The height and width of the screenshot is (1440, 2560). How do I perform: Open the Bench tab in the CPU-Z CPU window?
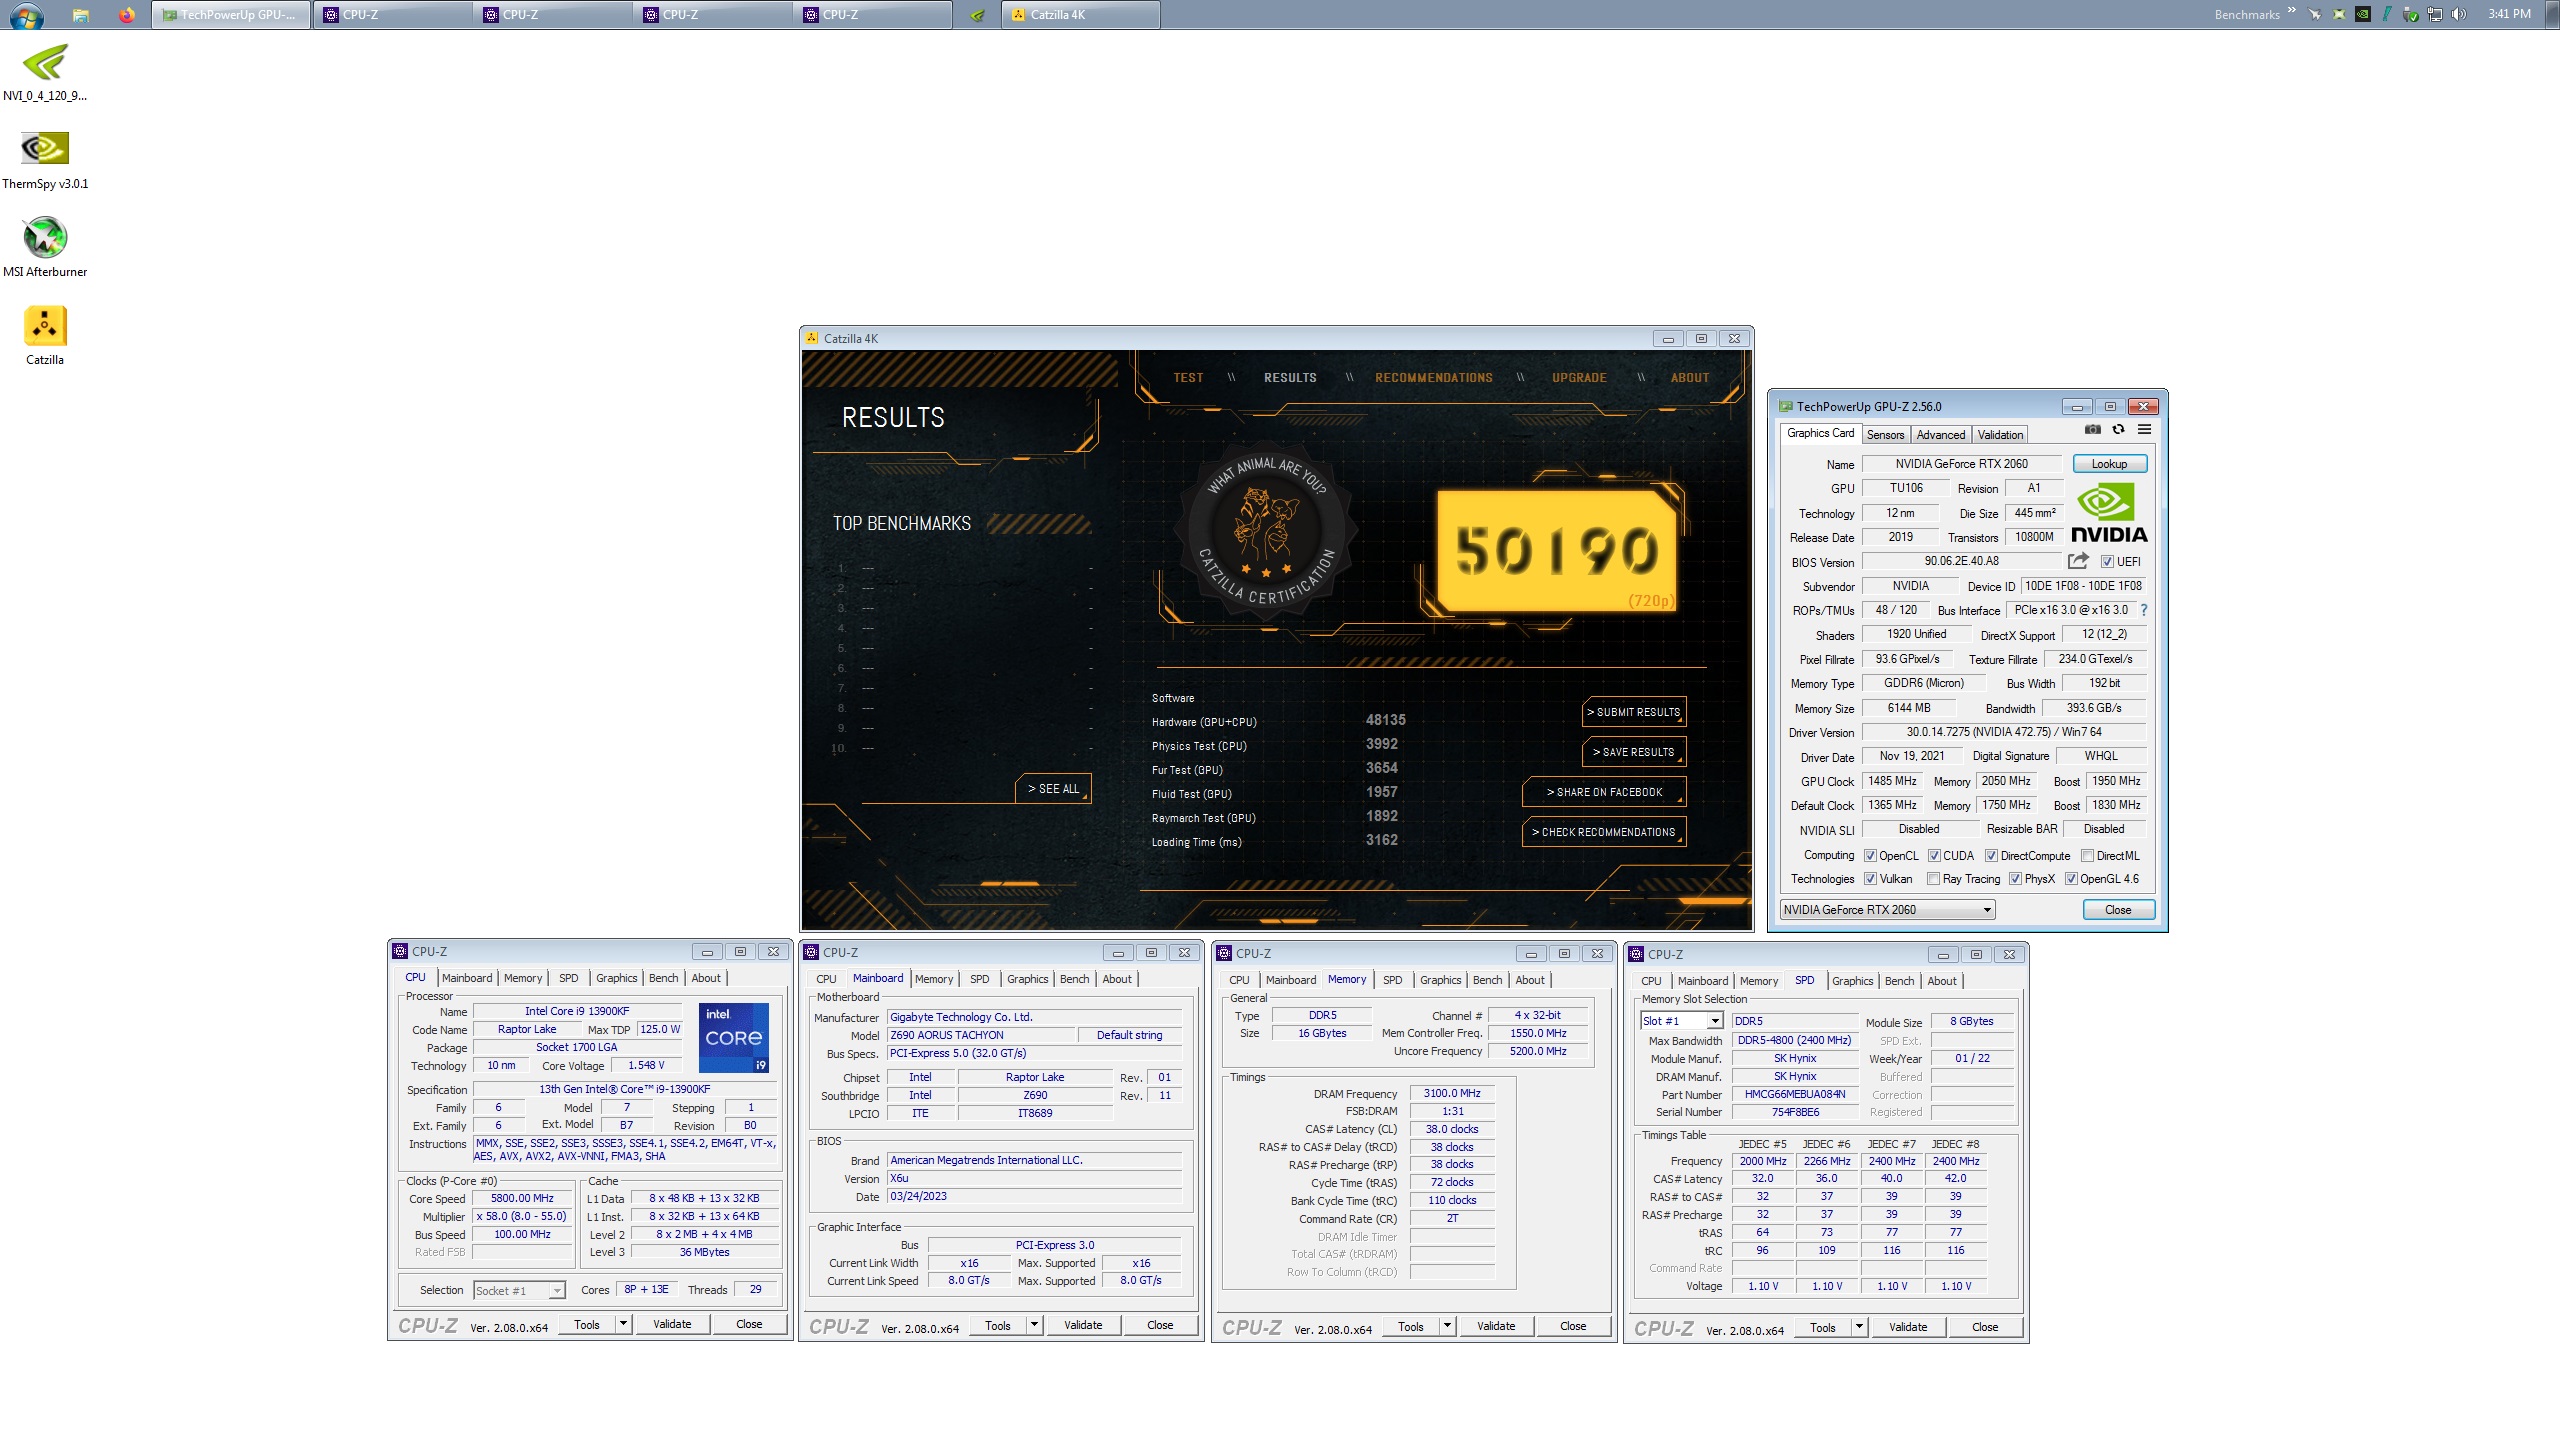pos(663,978)
